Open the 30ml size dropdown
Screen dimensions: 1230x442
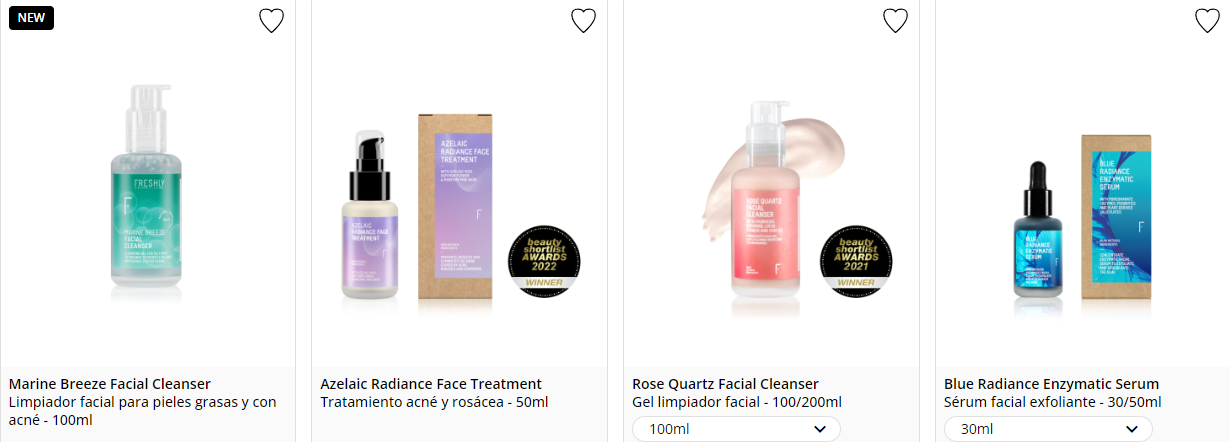tap(1048, 429)
